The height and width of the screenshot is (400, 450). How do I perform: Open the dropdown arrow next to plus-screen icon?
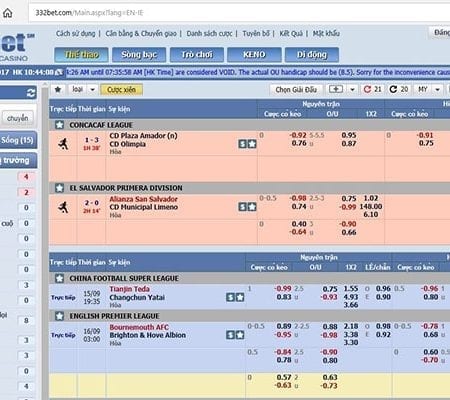tap(352, 89)
